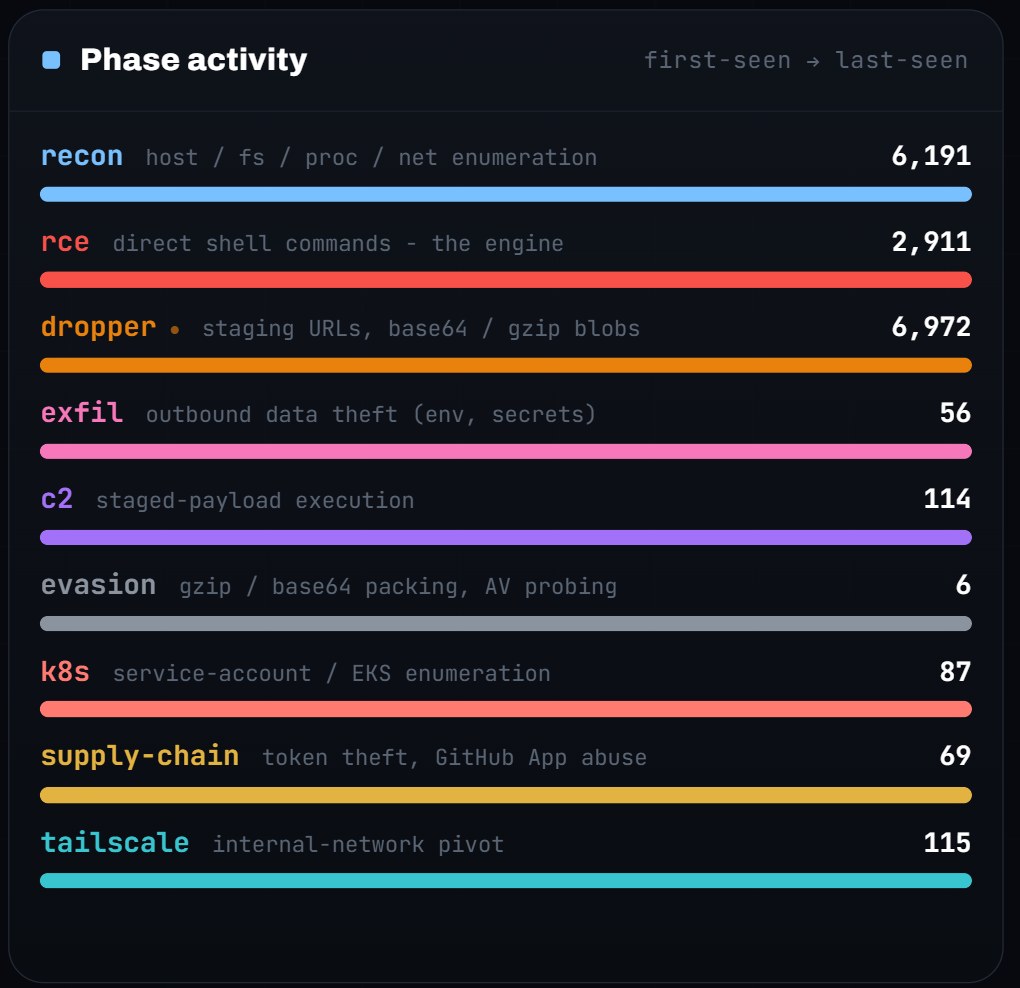Screen dimensions: 1020x988
Task: Click the blue square icon beside Phase activity
Action: point(51,60)
